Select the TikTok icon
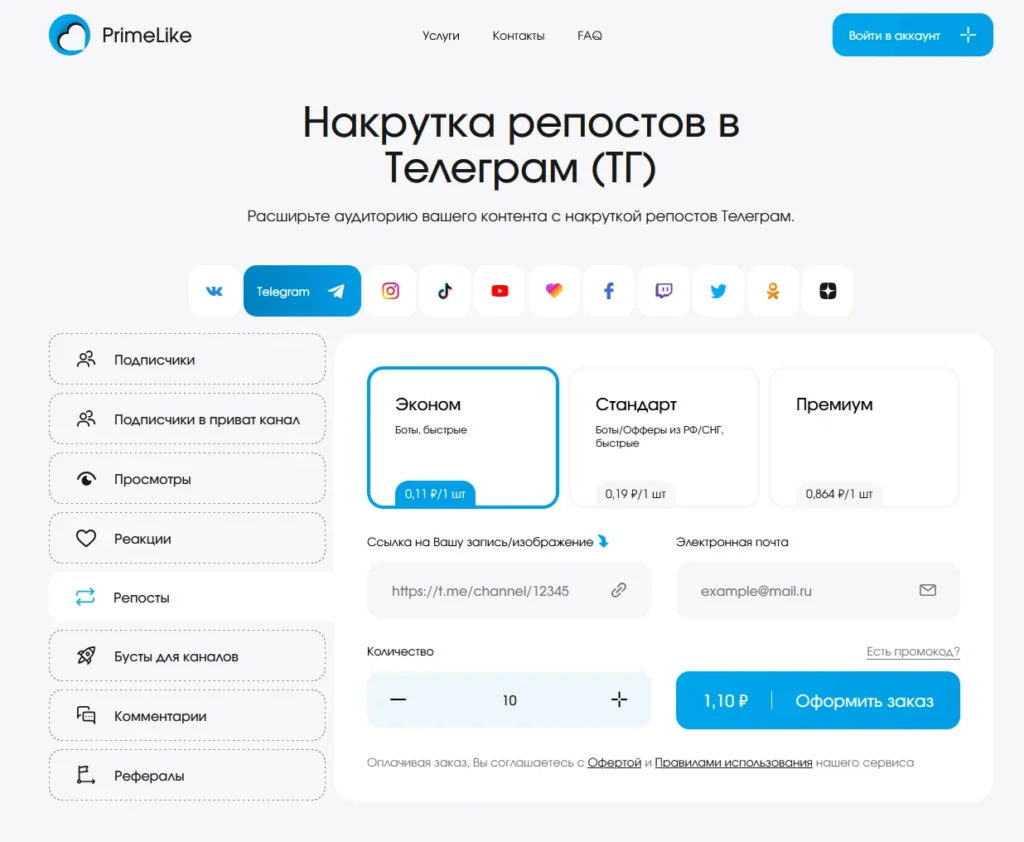Image resolution: width=1024 pixels, height=842 pixels. click(x=445, y=291)
